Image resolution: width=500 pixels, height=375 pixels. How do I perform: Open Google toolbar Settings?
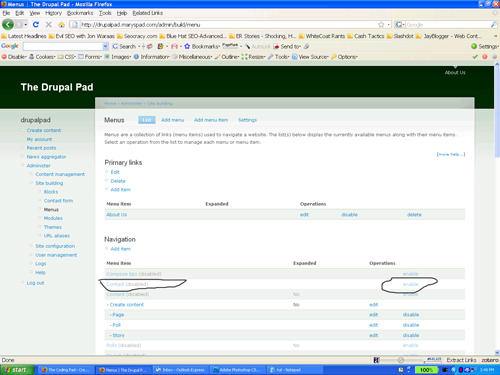[x=485, y=46]
